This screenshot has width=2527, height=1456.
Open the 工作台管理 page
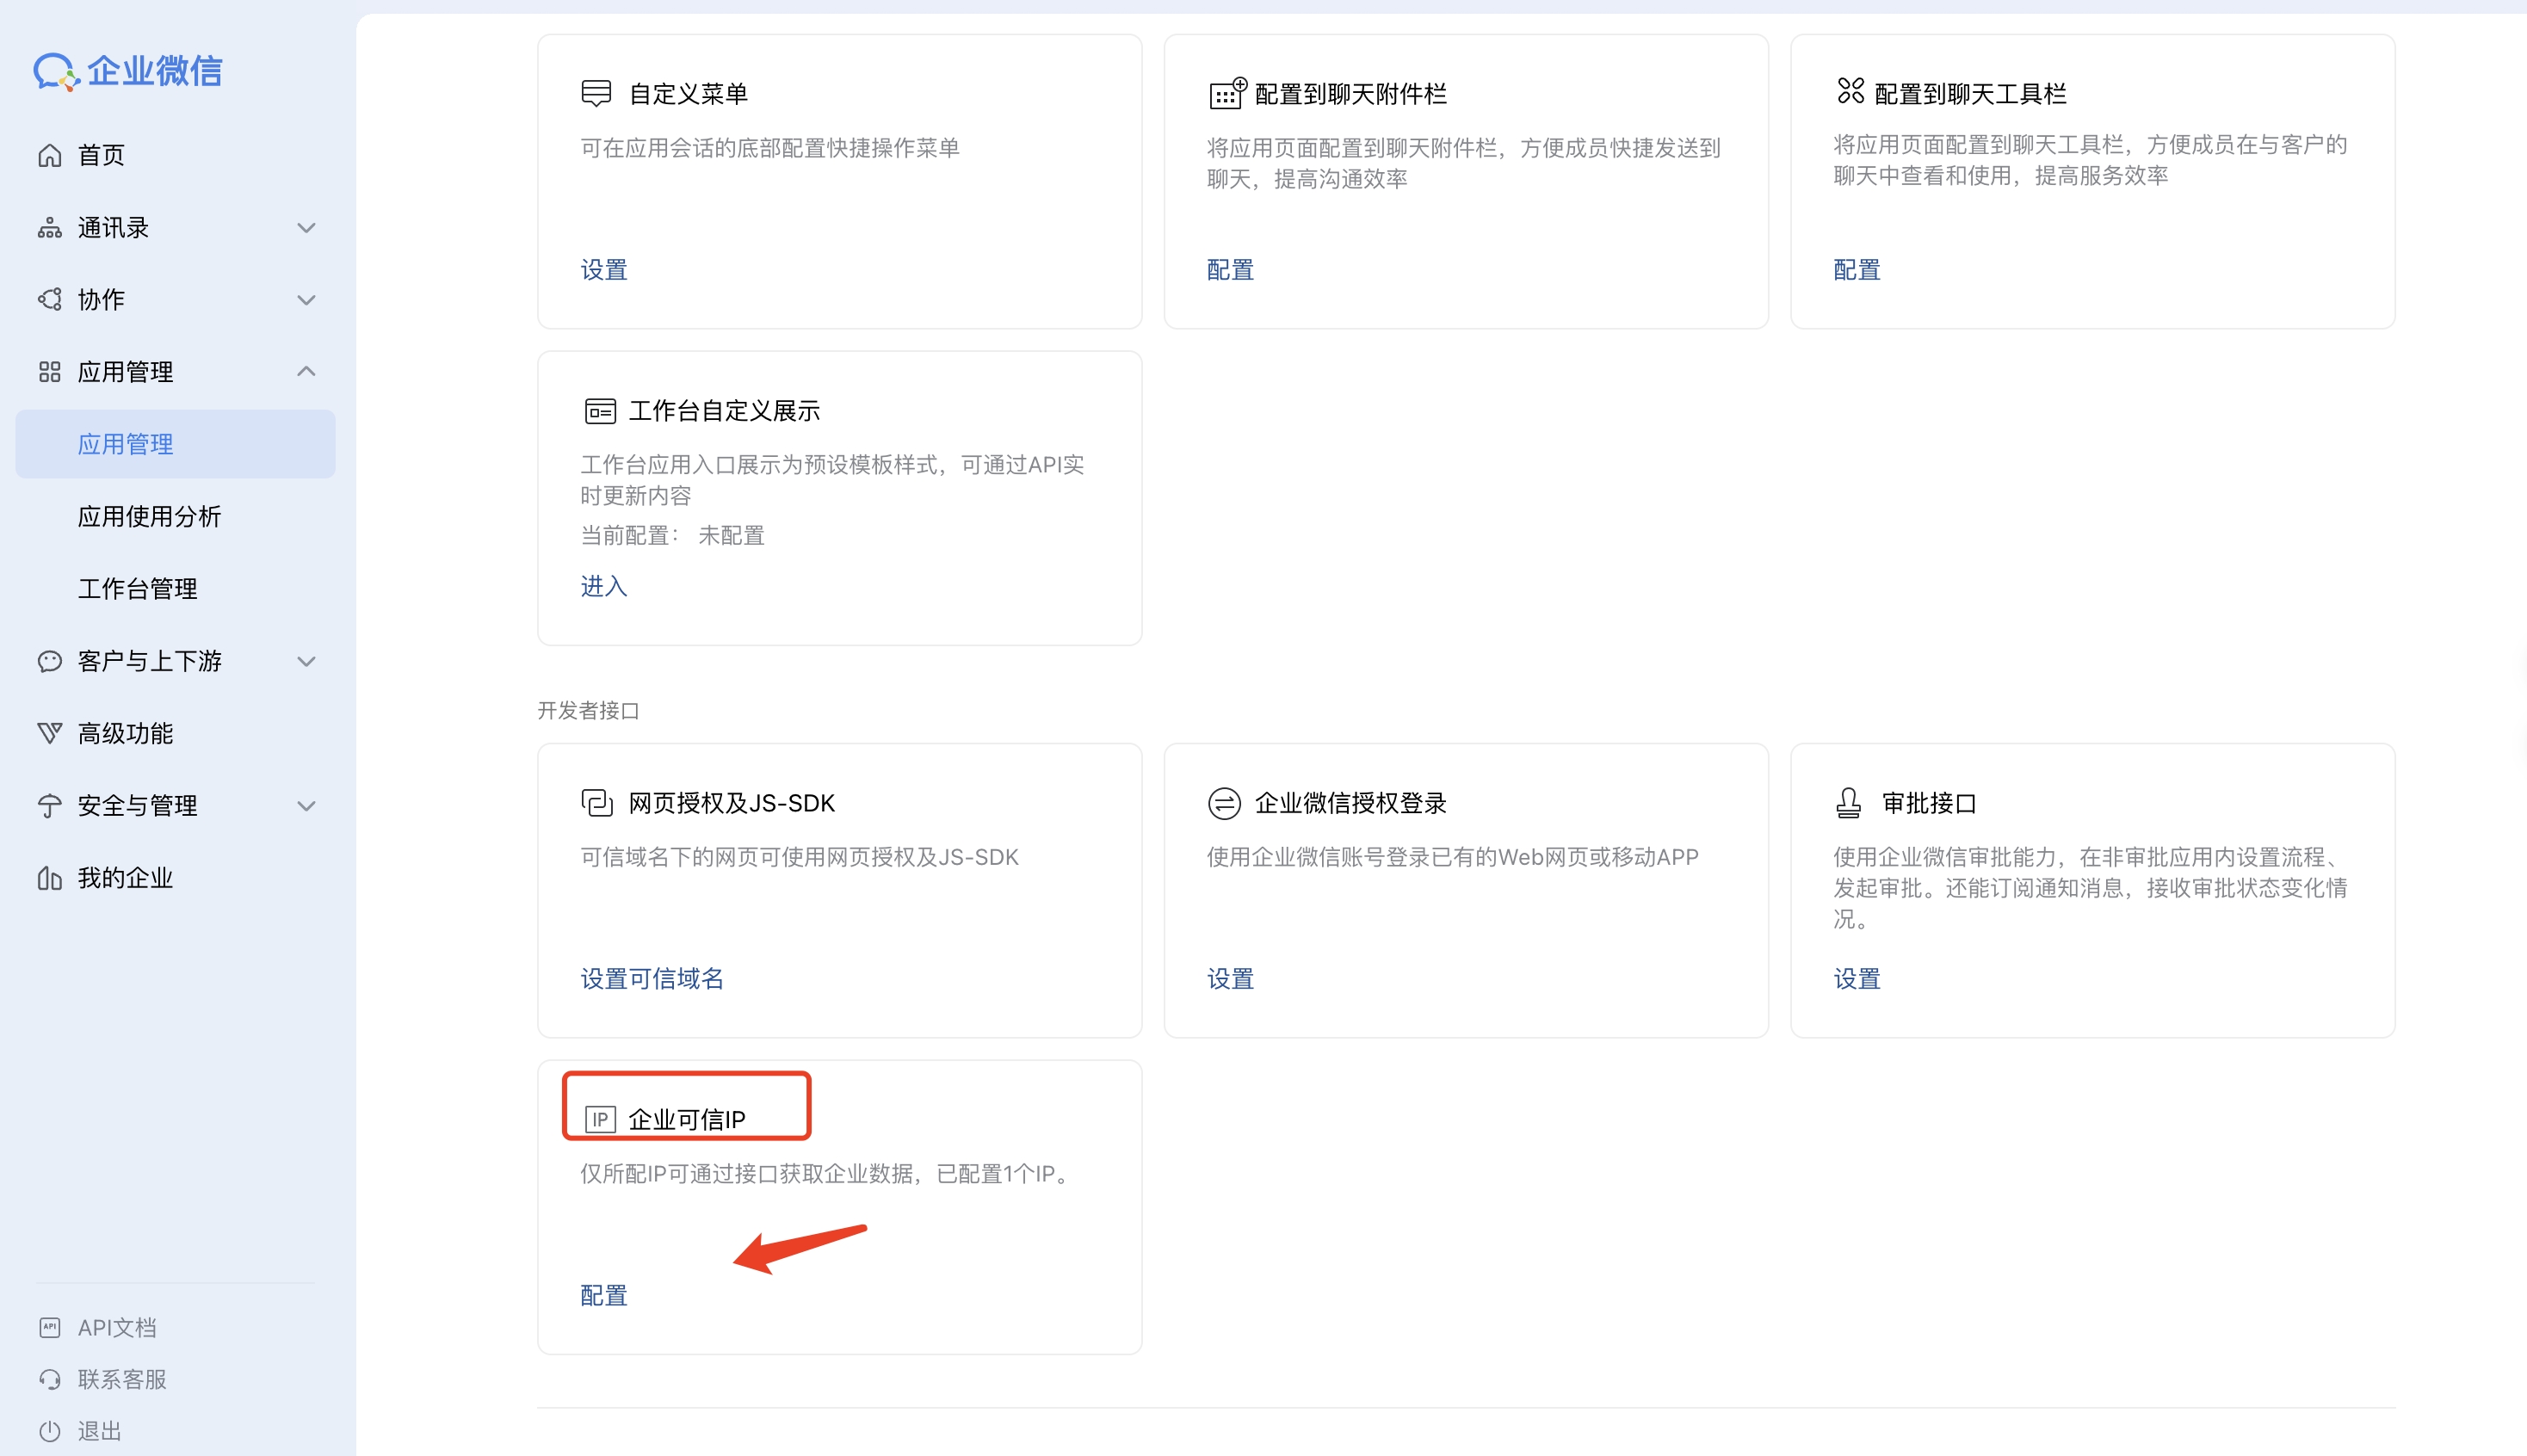click(x=138, y=588)
